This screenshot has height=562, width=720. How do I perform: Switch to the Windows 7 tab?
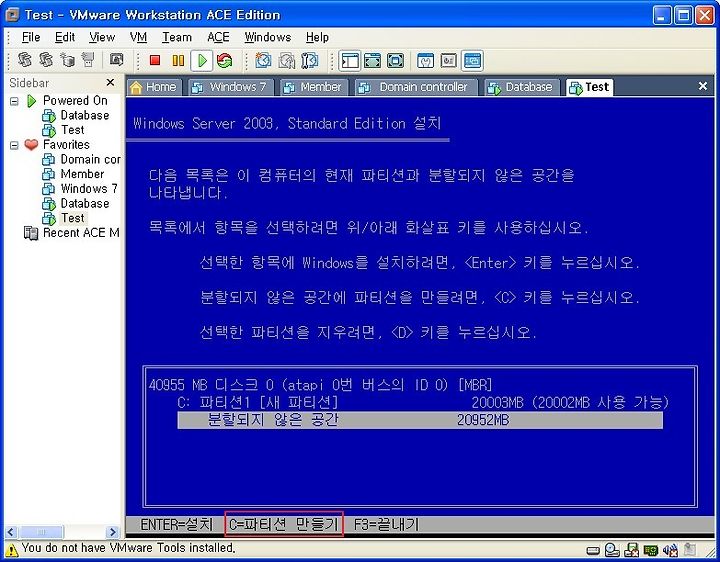point(231,87)
